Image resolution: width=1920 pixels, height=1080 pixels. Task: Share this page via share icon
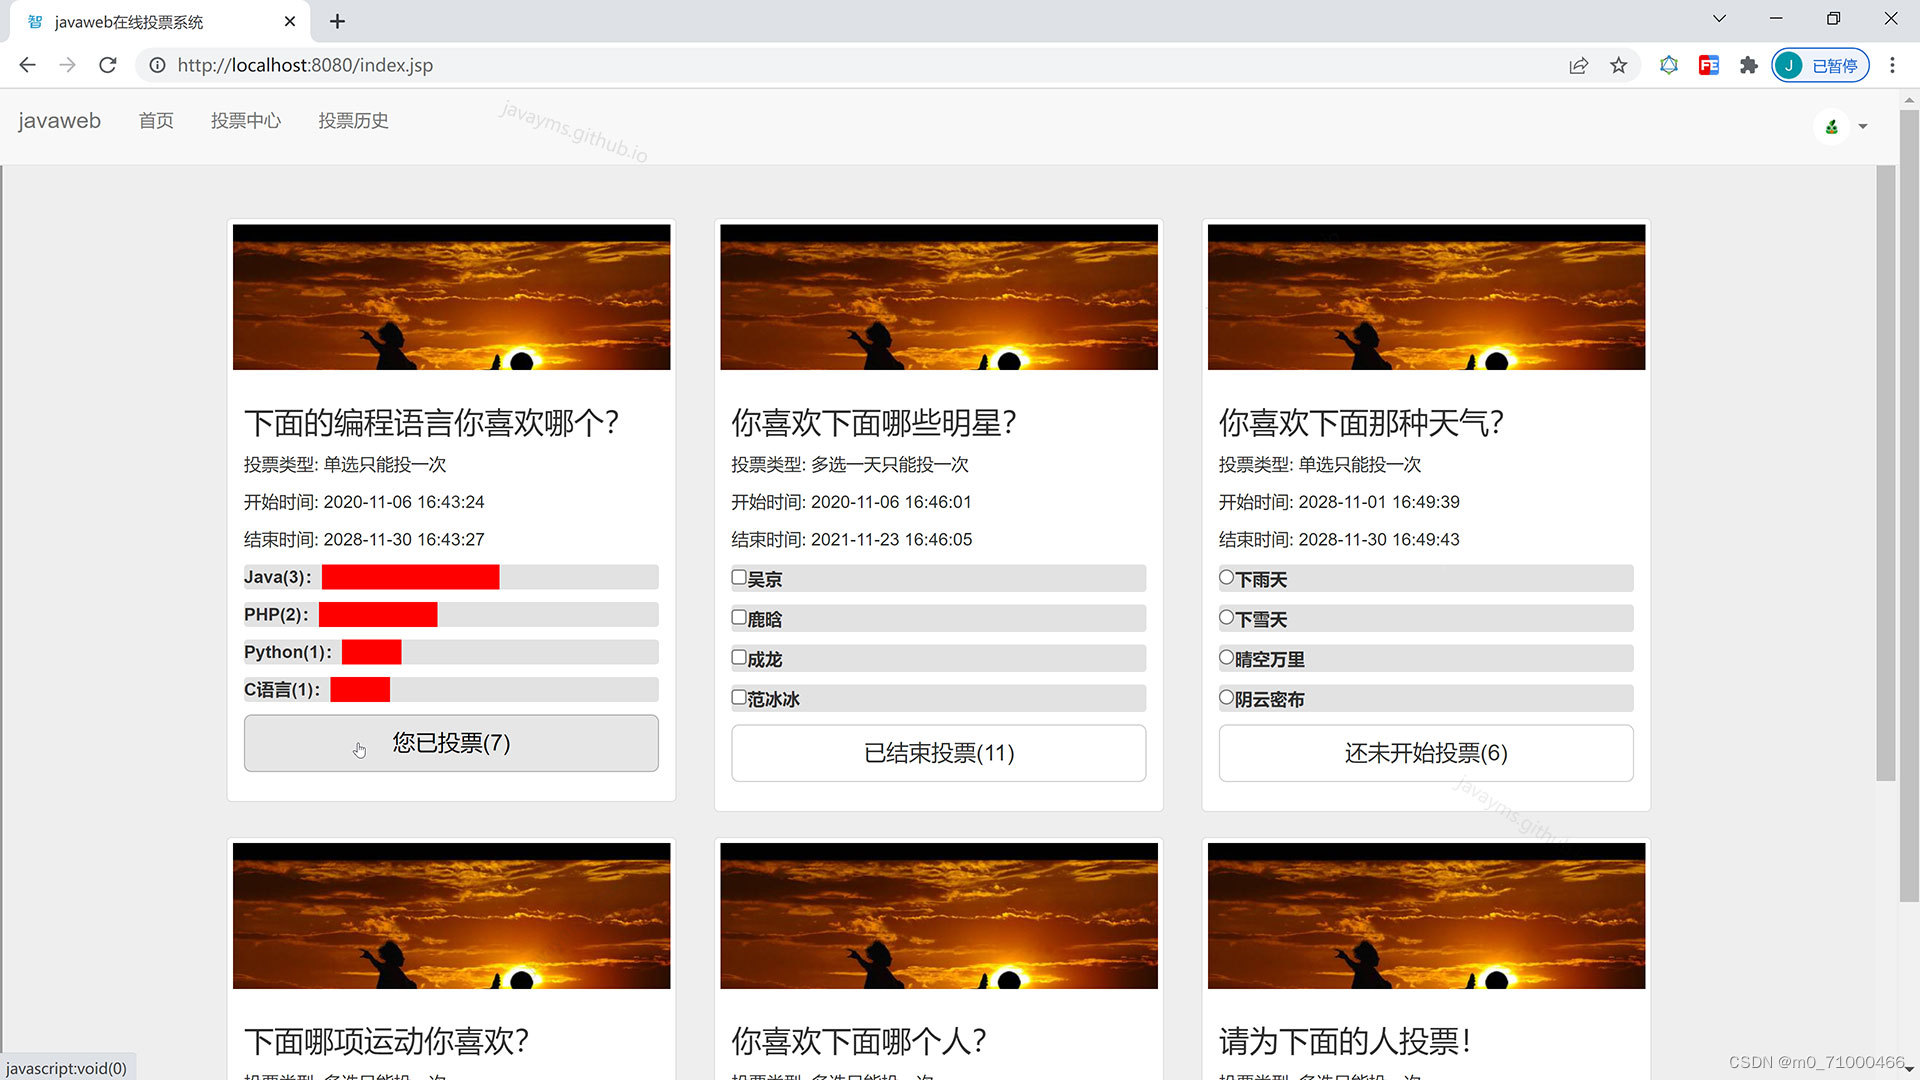pyautogui.click(x=1579, y=65)
